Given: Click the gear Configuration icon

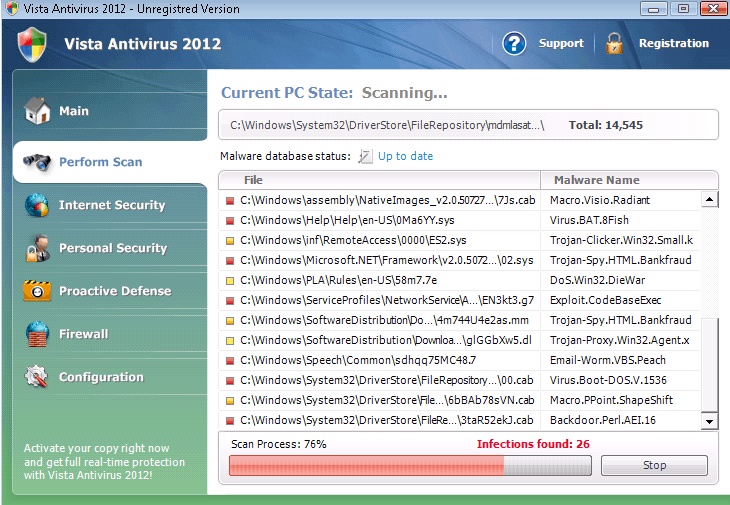Looking at the screenshot, I should pos(37,377).
